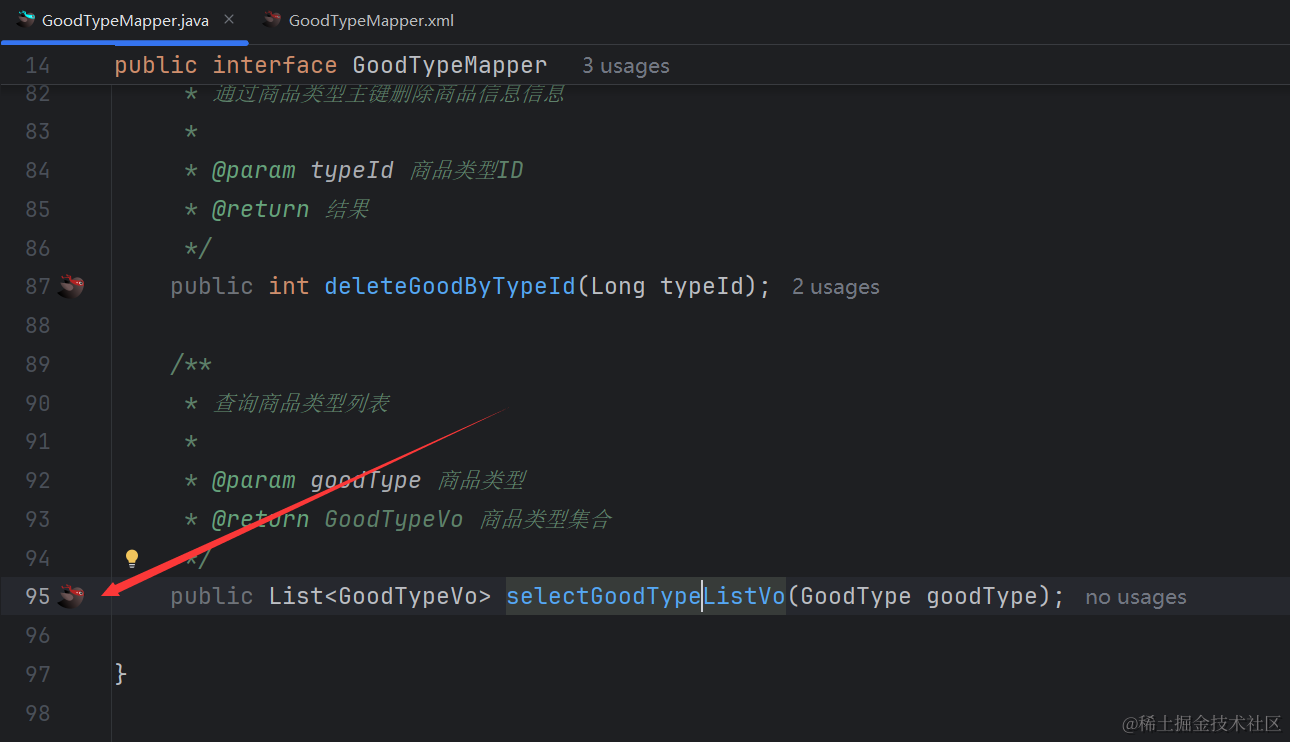The width and height of the screenshot is (1290, 742).
Task: Click line number 88 in the gutter
Action: pyautogui.click(x=37, y=325)
